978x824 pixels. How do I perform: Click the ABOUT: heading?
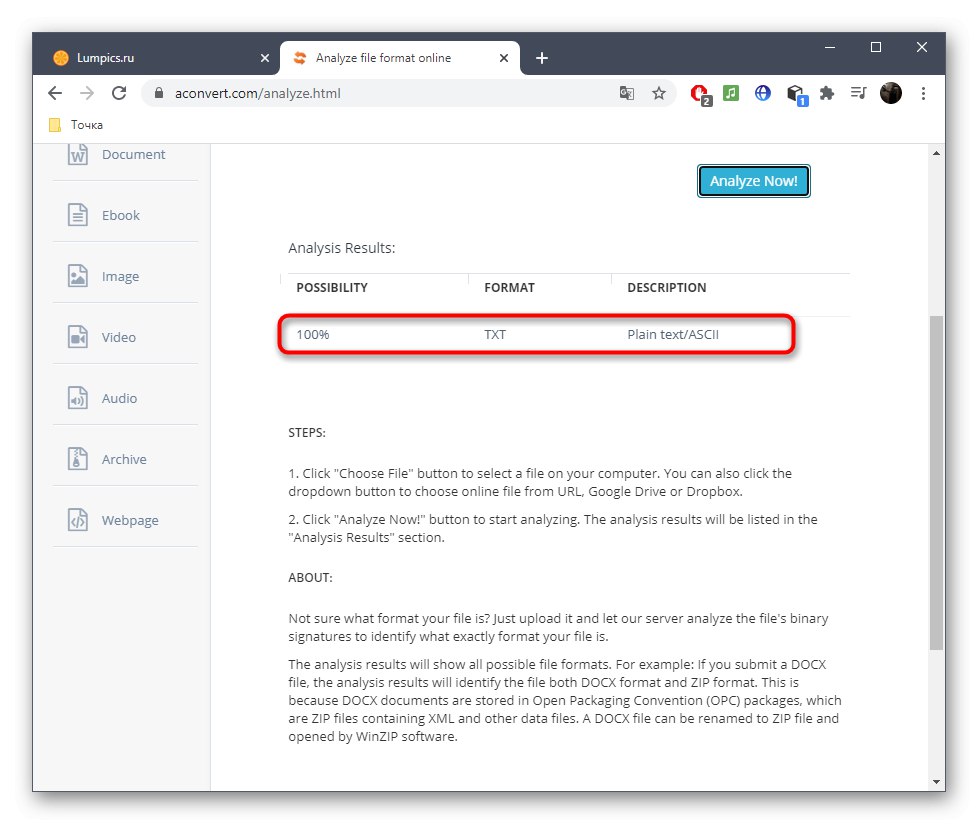tap(310, 578)
